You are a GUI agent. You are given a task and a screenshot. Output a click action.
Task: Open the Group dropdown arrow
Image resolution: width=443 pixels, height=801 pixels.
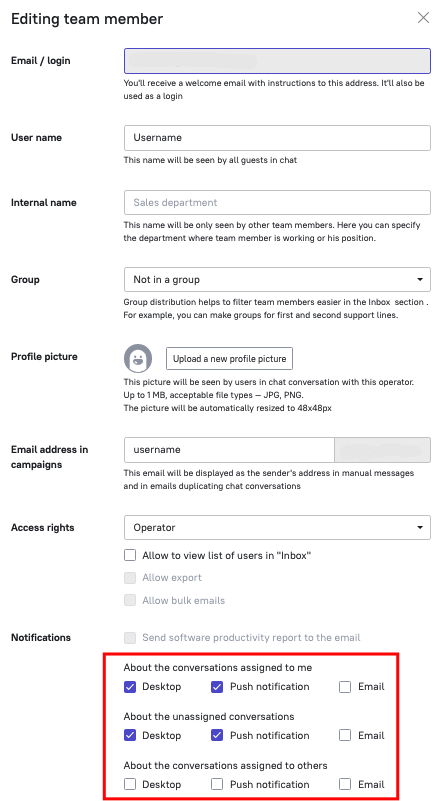[x=420, y=279]
